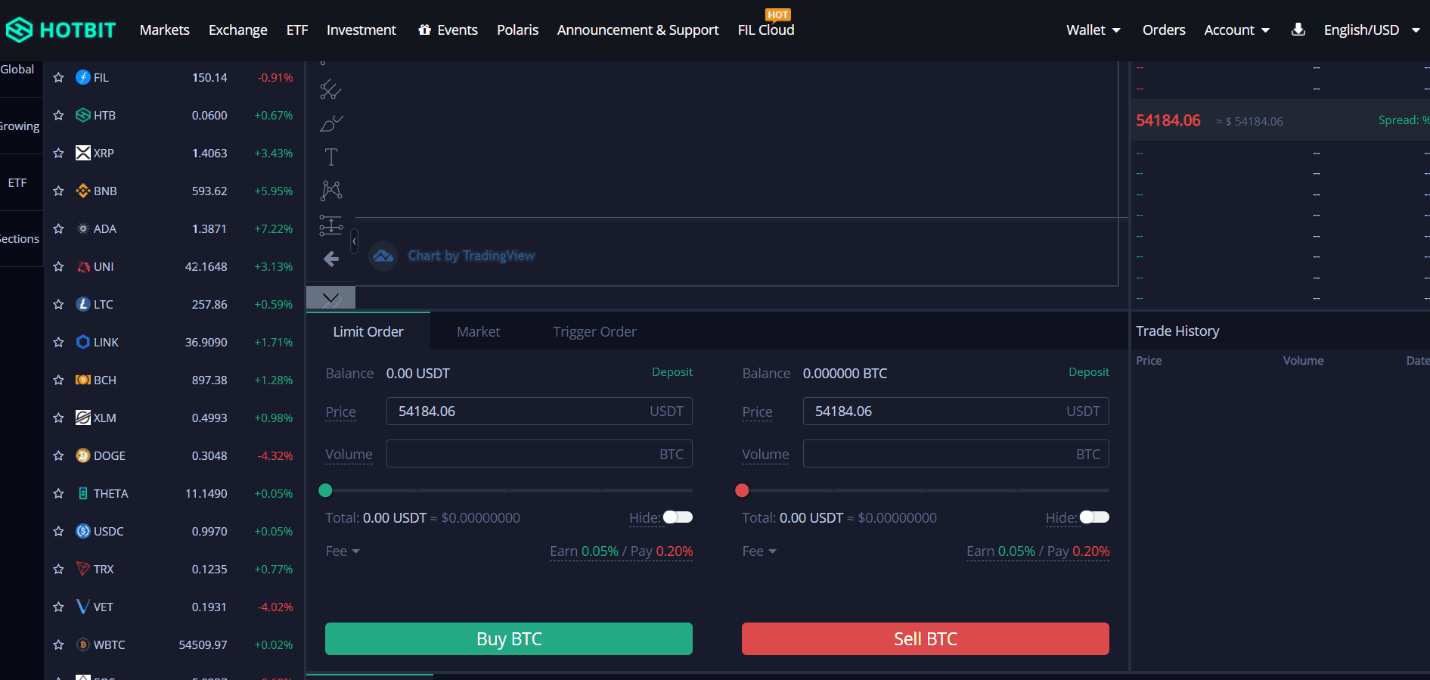Click the LINK coin icon
Screen dimensions: 1430x680
pyautogui.click(x=83, y=342)
